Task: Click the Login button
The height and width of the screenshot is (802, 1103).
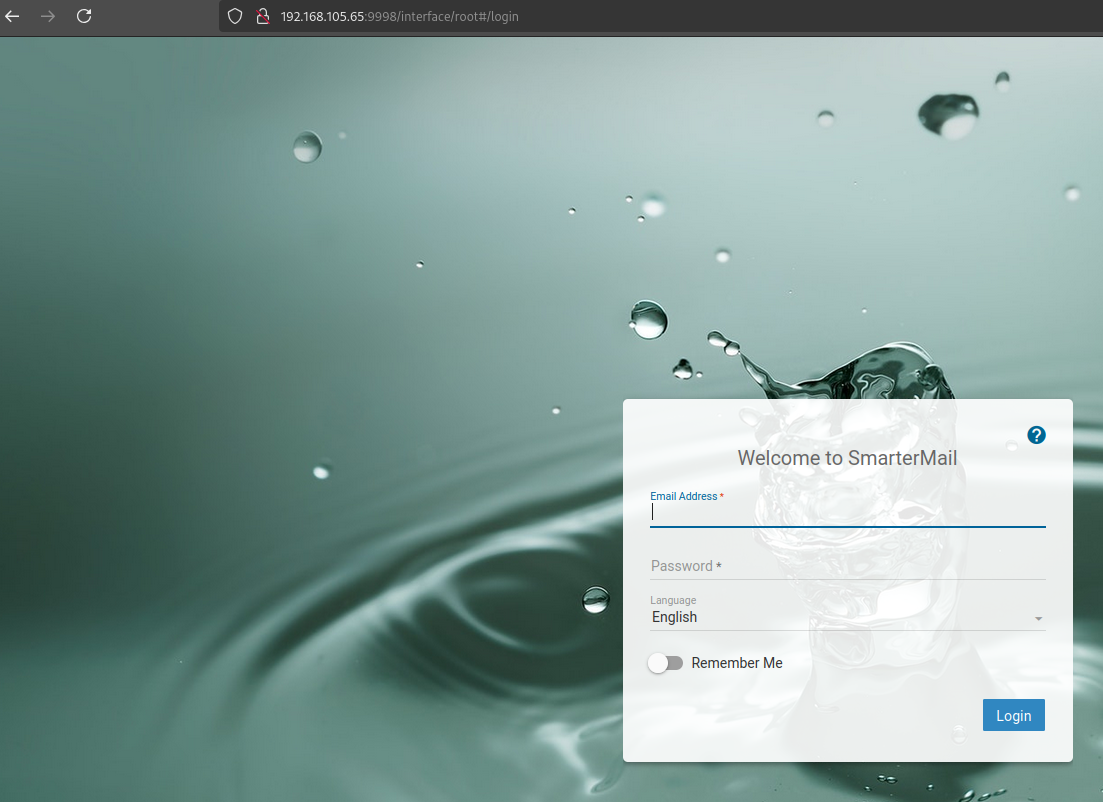Action: tap(1014, 715)
